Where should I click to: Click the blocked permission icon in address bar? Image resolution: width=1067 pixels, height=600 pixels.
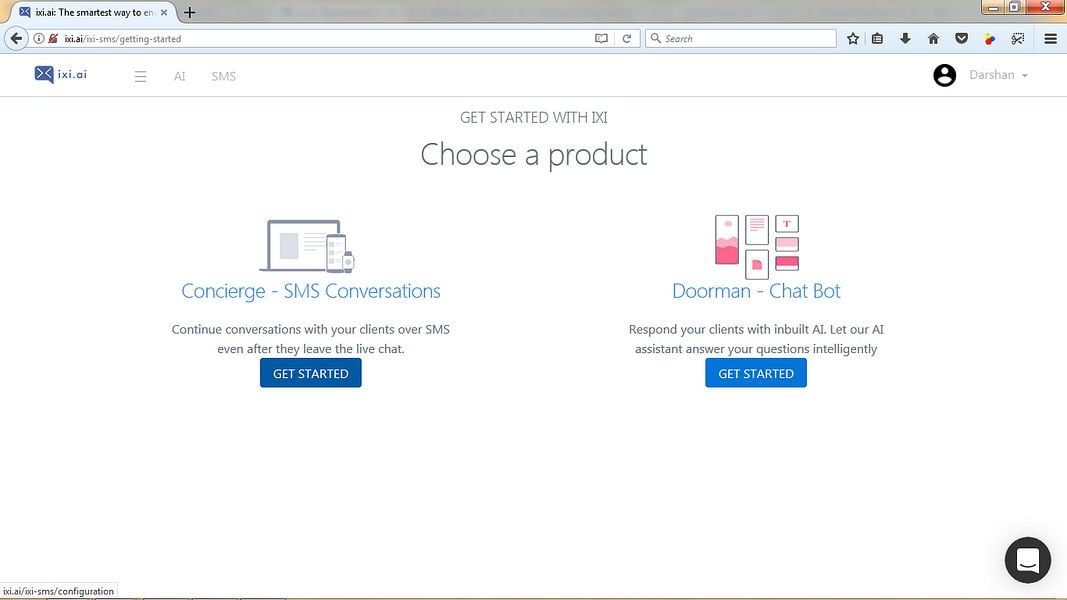53,39
